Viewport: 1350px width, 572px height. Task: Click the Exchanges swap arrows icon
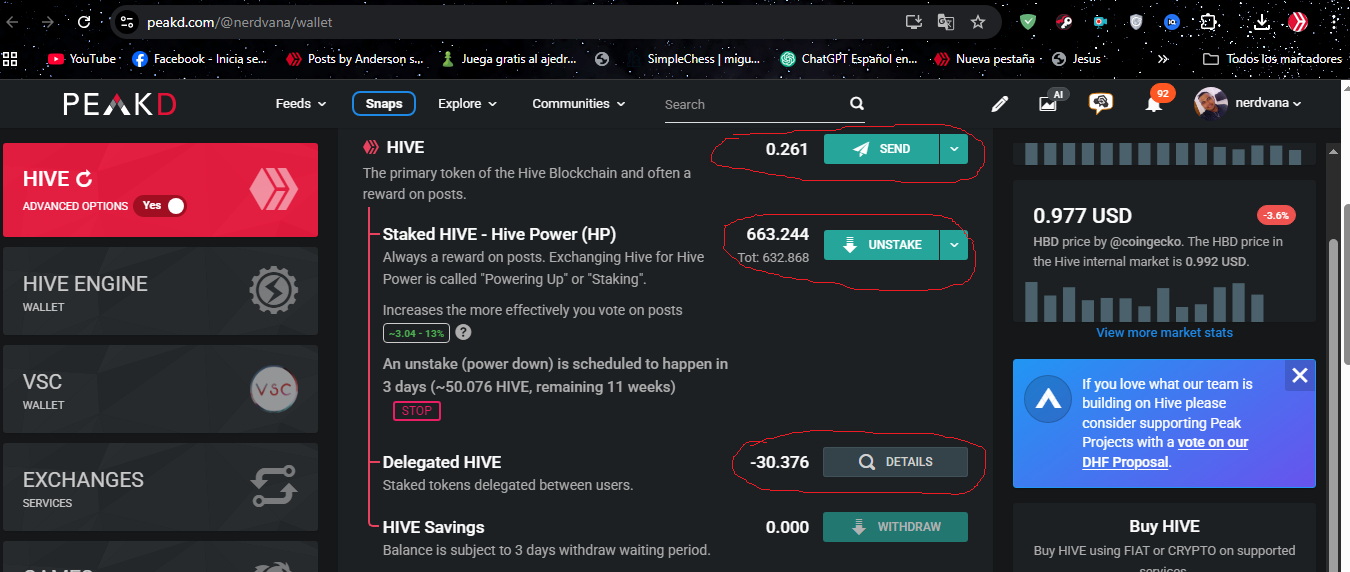pyautogui.click(x=273, y=487)
